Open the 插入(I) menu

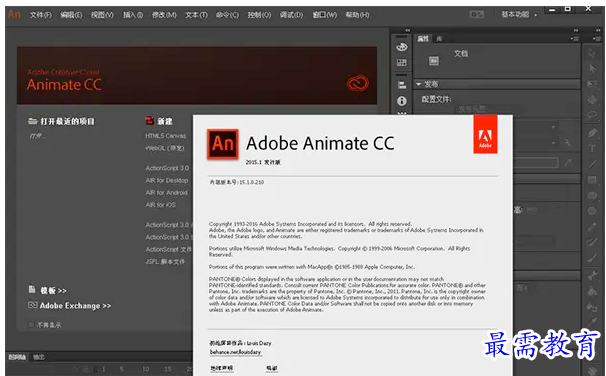tap(133, 15)
